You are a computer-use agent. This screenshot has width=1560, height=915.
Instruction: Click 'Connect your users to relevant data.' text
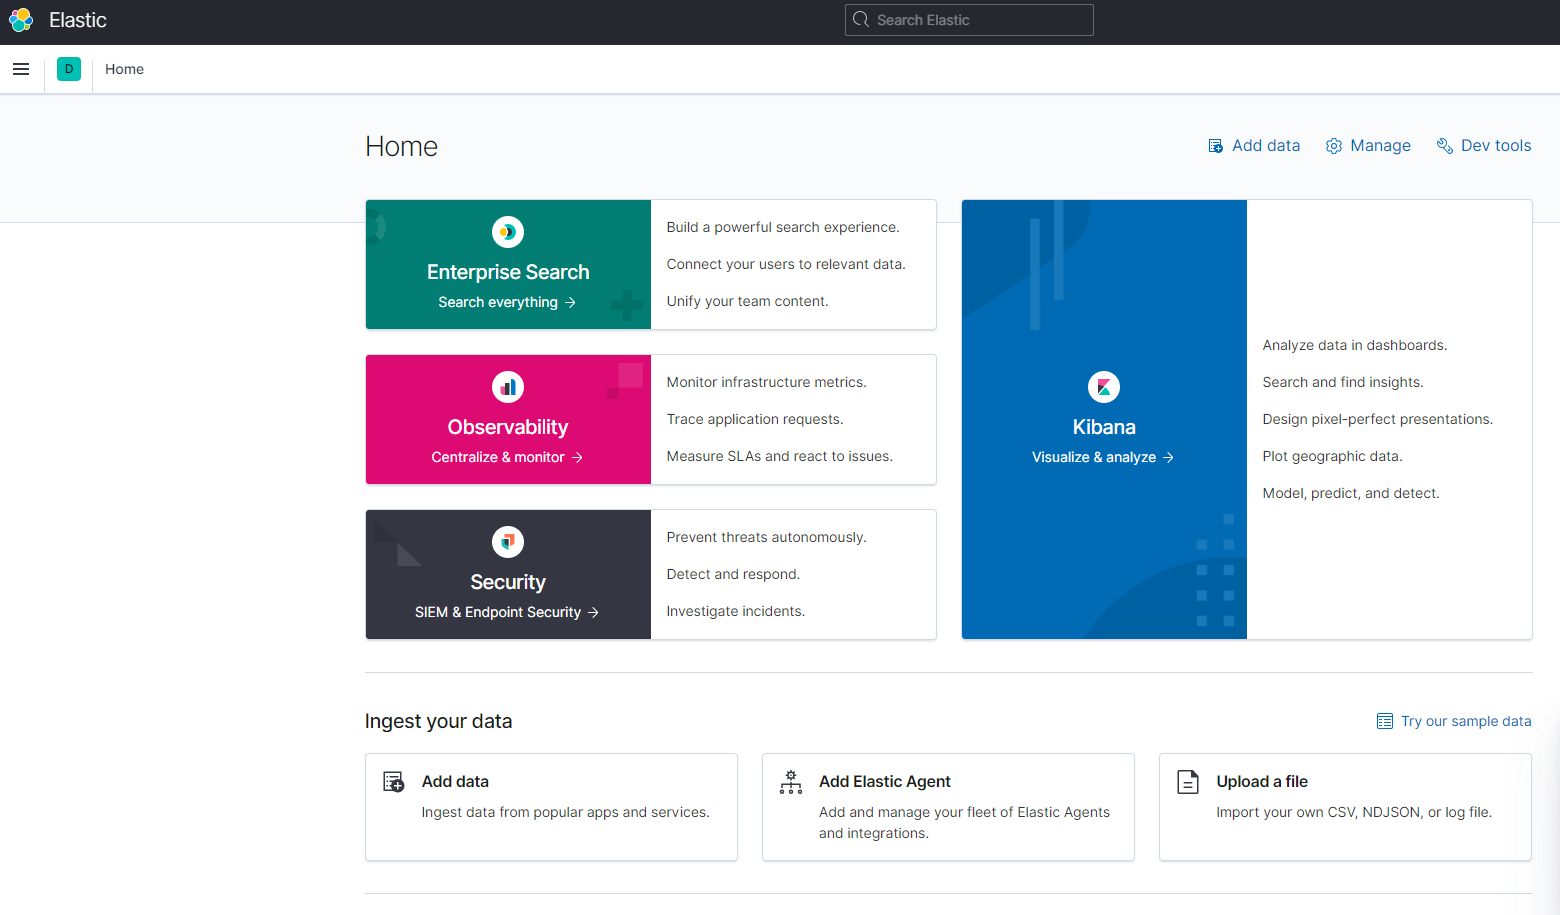tap(786, 264)
